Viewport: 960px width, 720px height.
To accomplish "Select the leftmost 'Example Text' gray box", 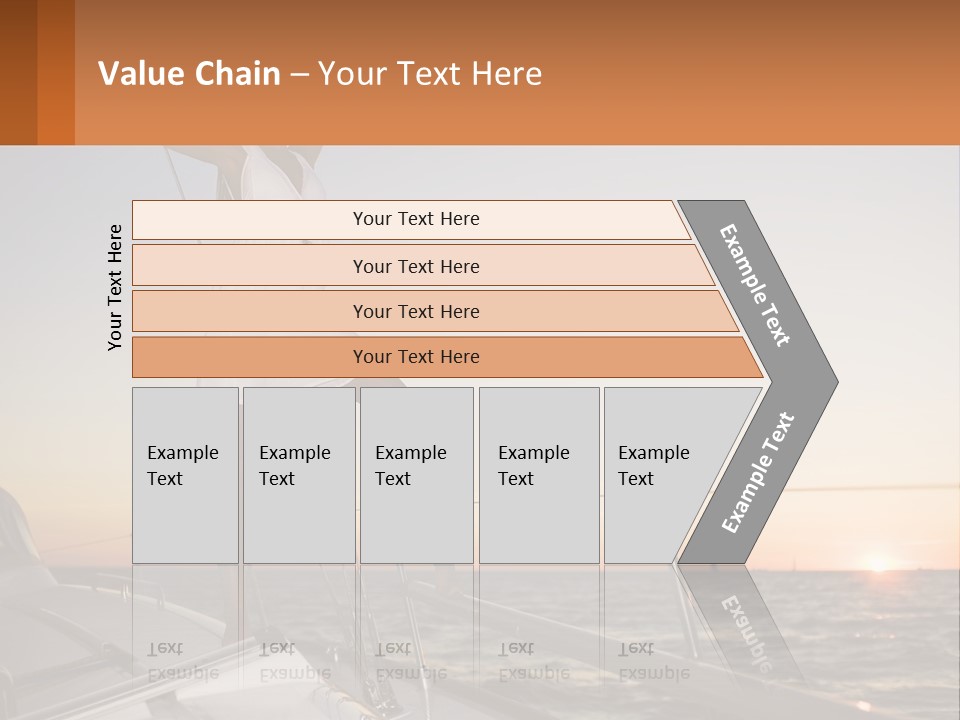I will (185, 475).
